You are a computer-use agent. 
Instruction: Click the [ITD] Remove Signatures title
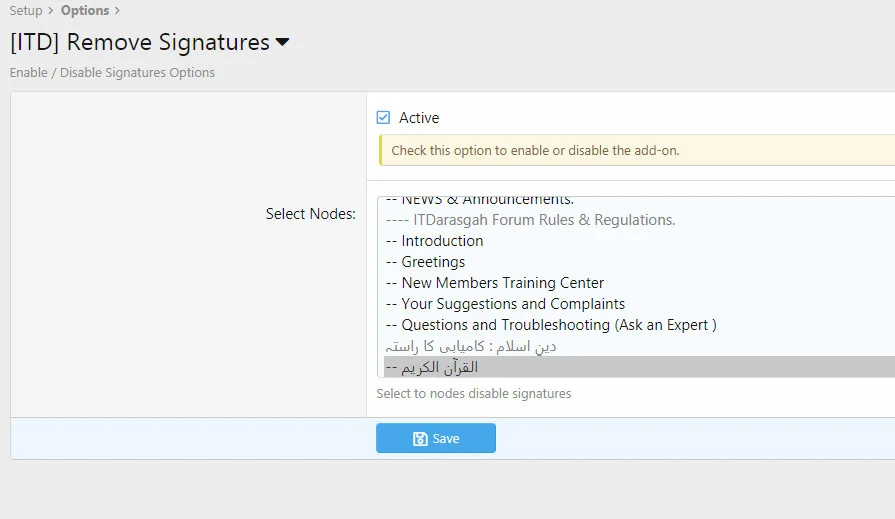click(140, 42)
